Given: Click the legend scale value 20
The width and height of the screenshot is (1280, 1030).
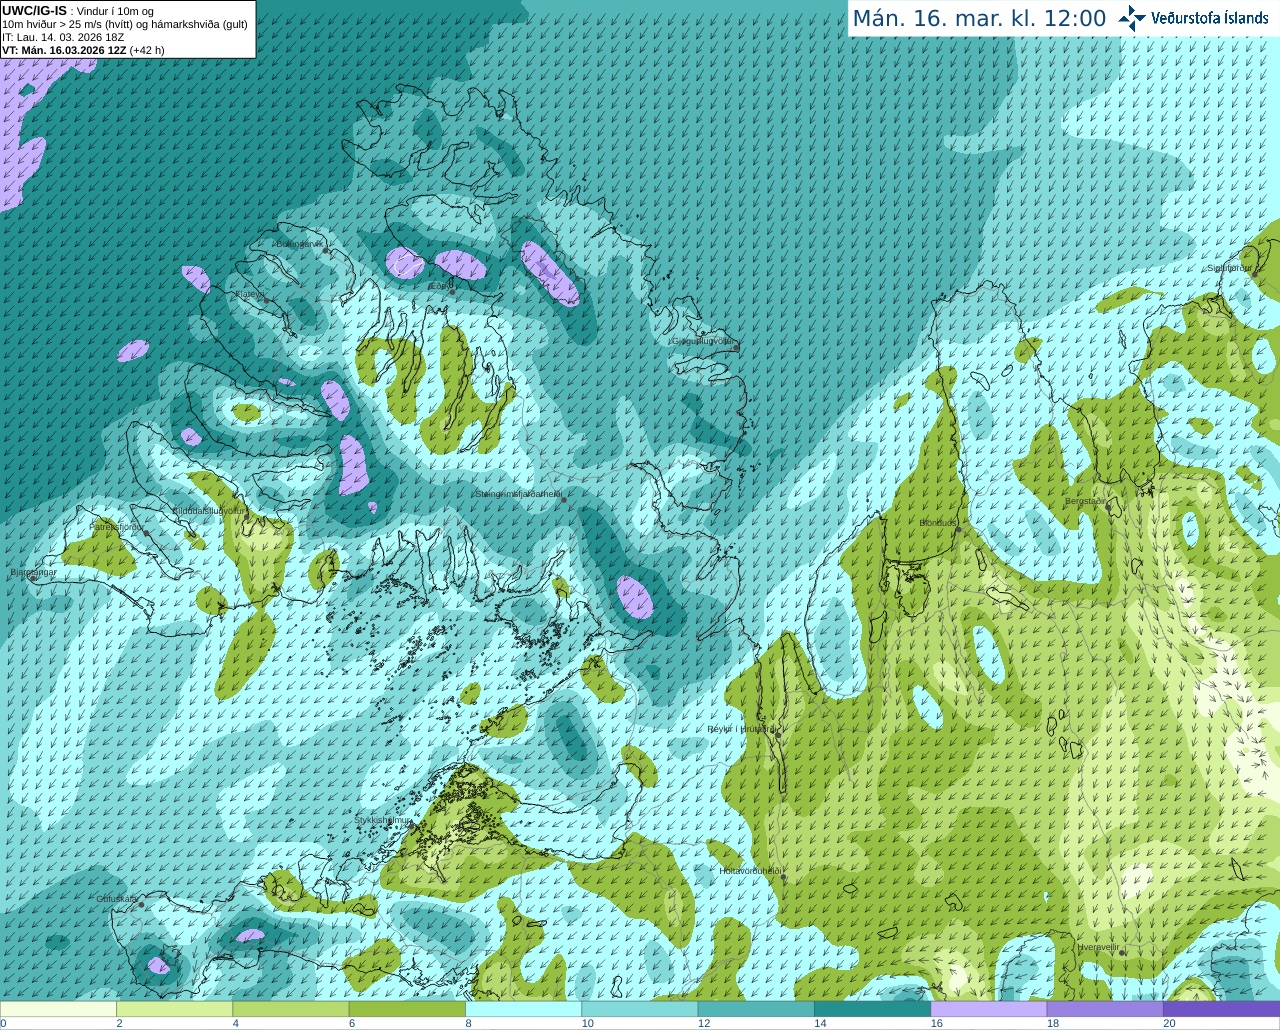Looking at the screenshot, I should [1169, 1023].
